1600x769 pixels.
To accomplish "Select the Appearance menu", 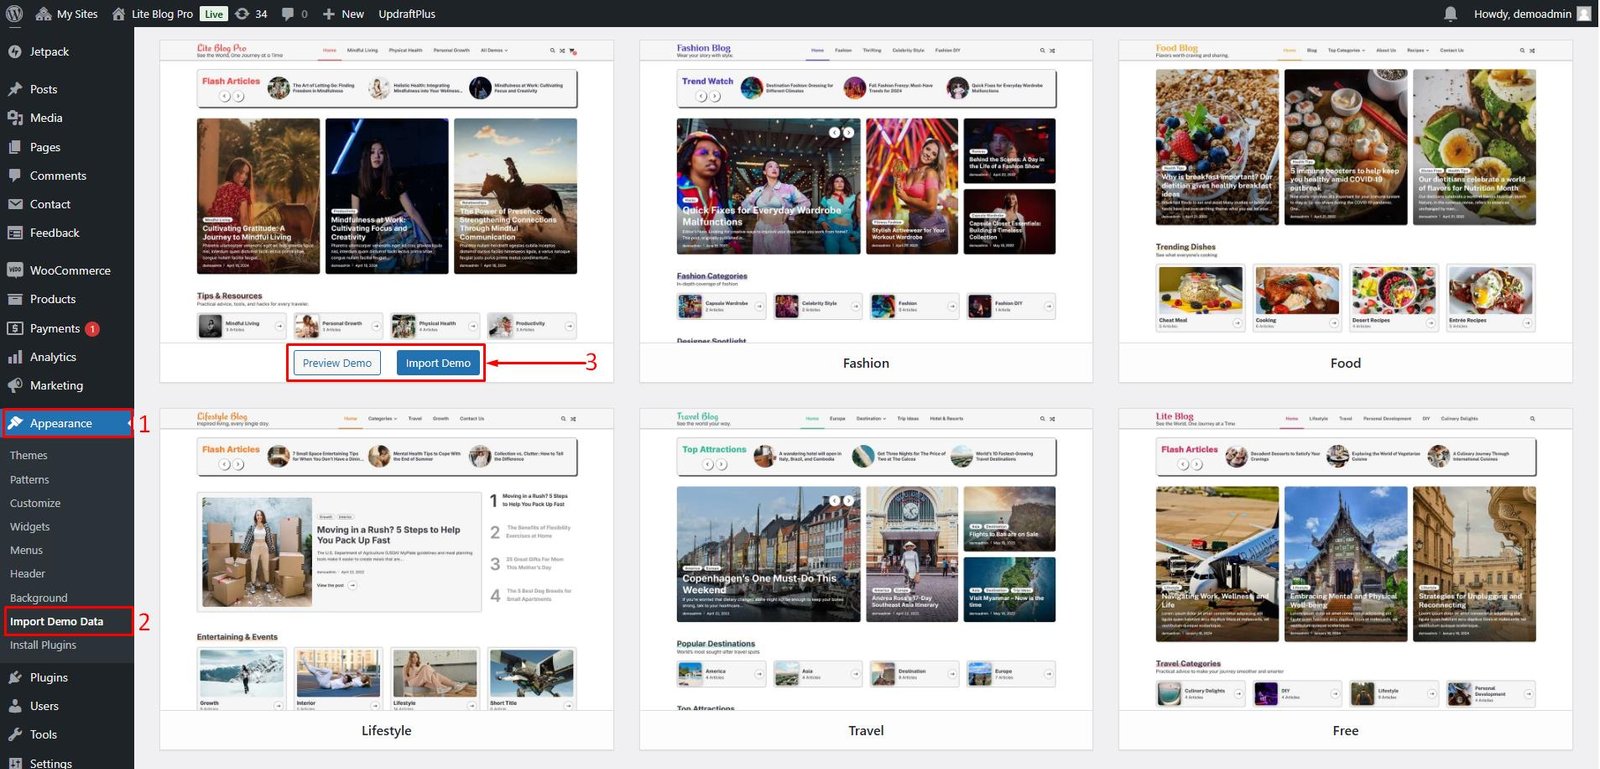I will point(67,423).
